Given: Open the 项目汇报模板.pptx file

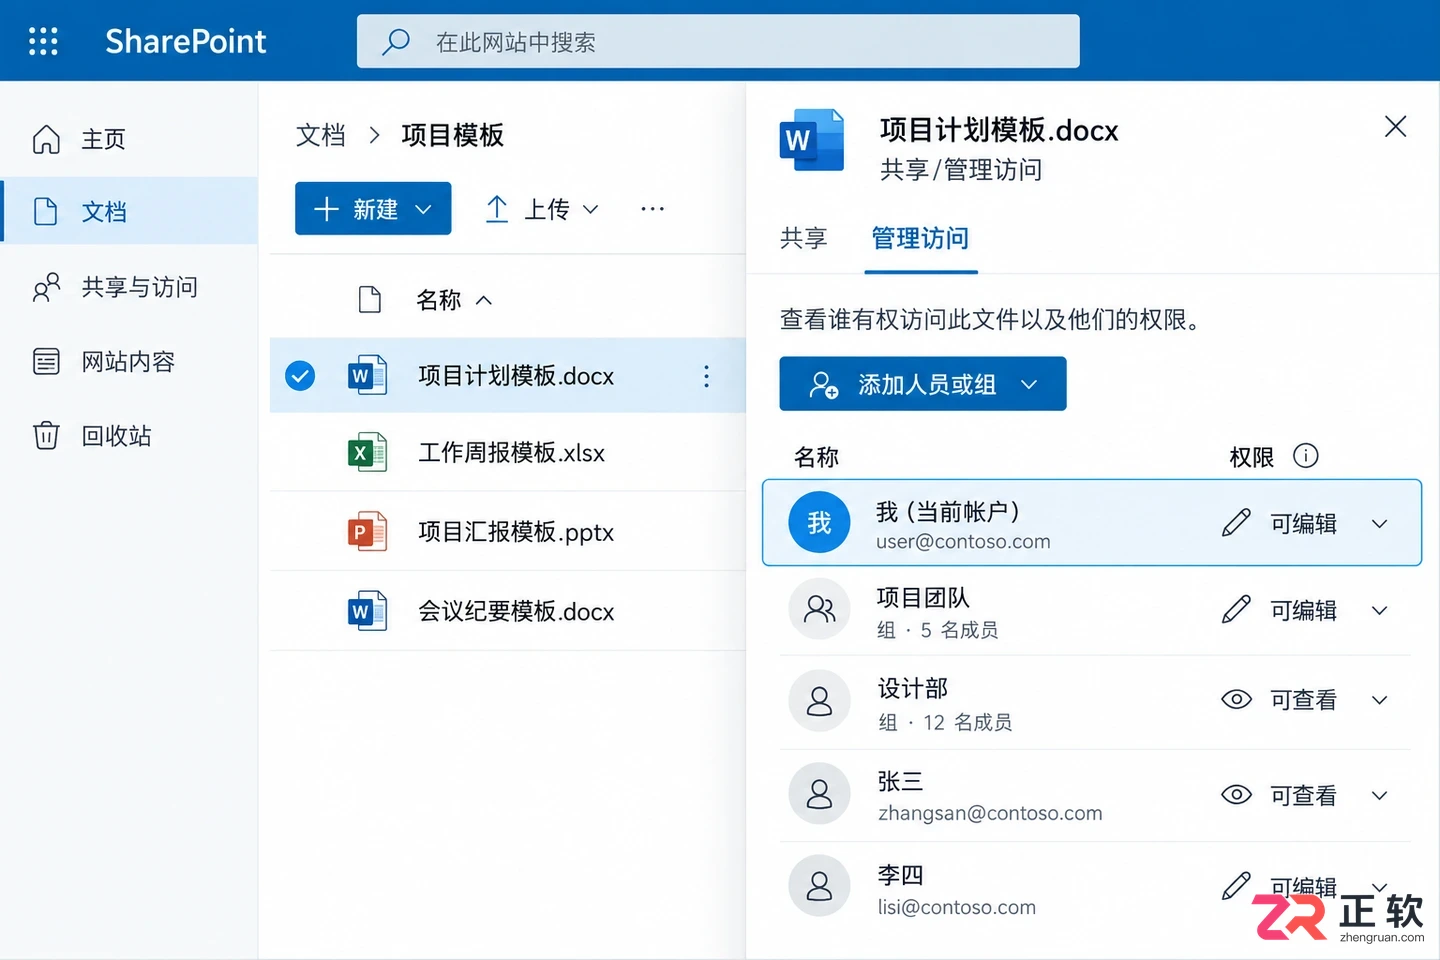Looking at the screenshot, I should (516, 532).
